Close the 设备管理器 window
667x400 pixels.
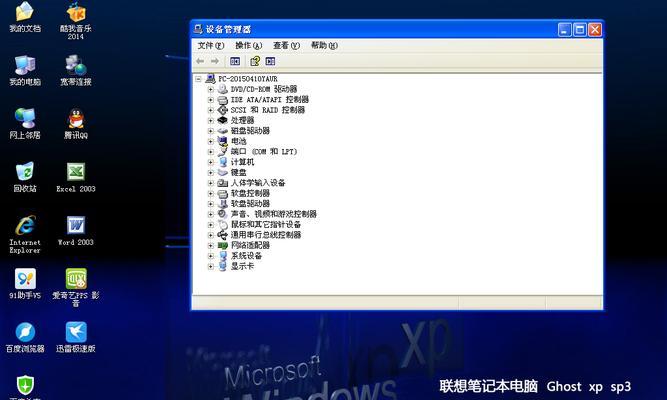[x=595, y=30]
